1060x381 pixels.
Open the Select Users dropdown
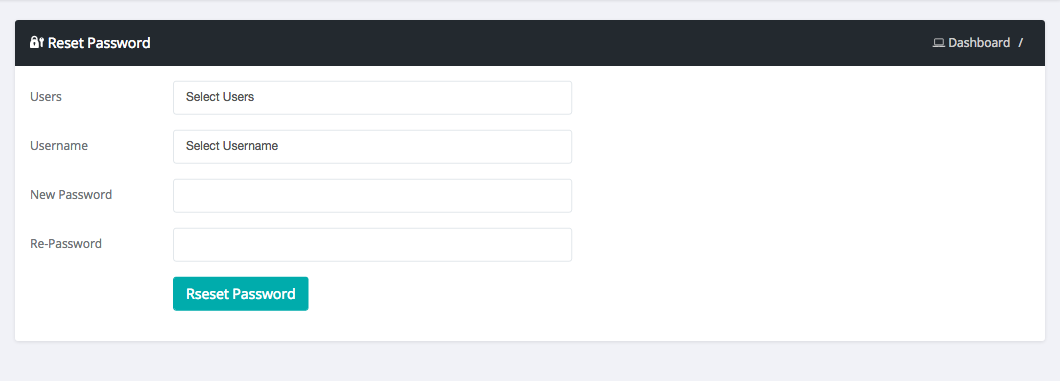coord(372,97)
